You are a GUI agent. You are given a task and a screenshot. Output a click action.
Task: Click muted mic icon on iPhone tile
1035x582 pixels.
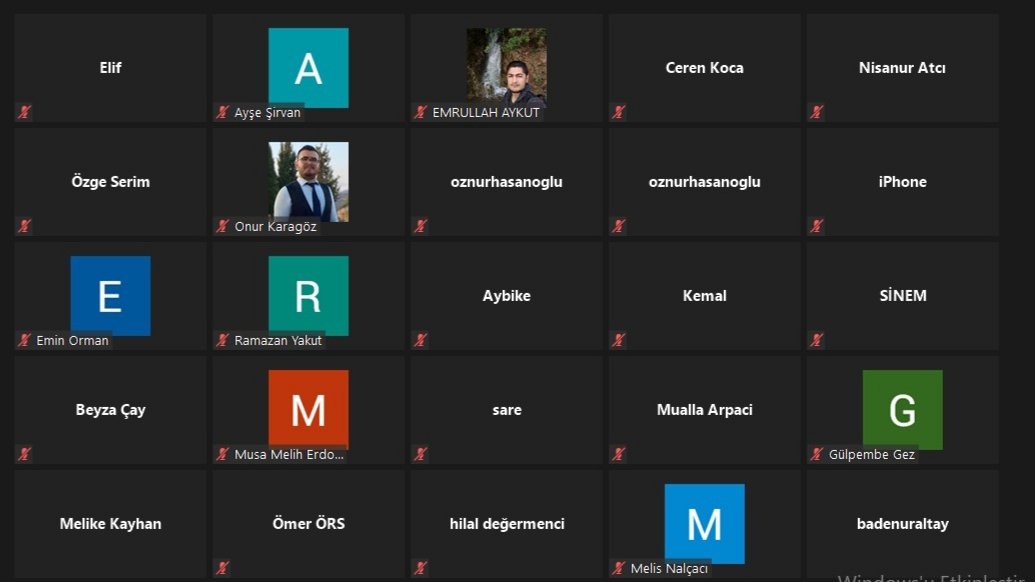pos(817,226)
